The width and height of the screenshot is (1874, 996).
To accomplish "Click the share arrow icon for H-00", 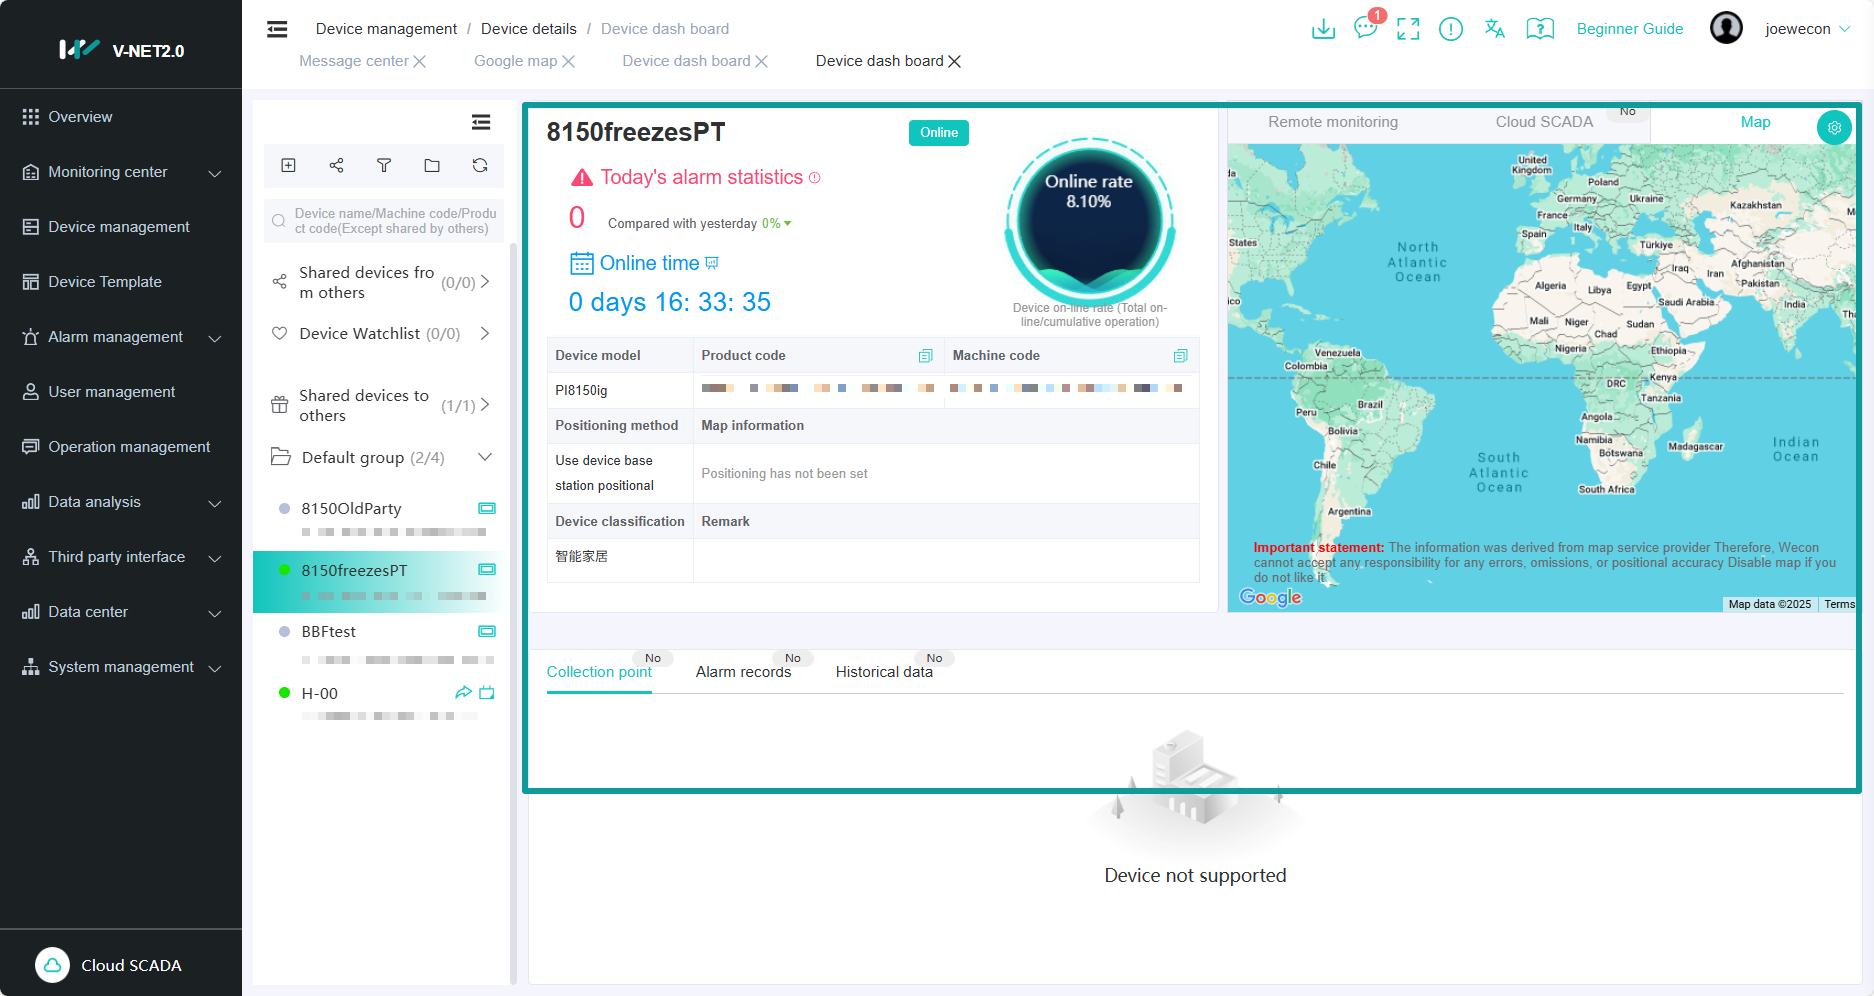I will point(463,692).
